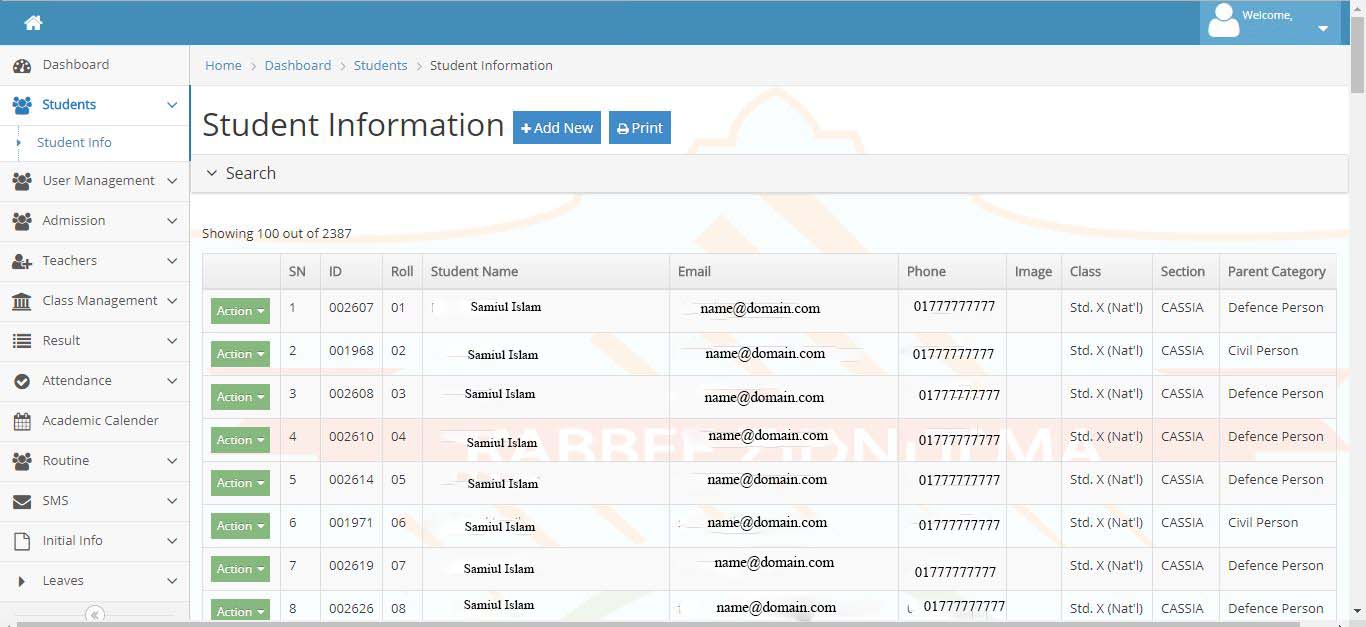
Task: Click the Attendance checkmark icon
Action: (22, 381)
